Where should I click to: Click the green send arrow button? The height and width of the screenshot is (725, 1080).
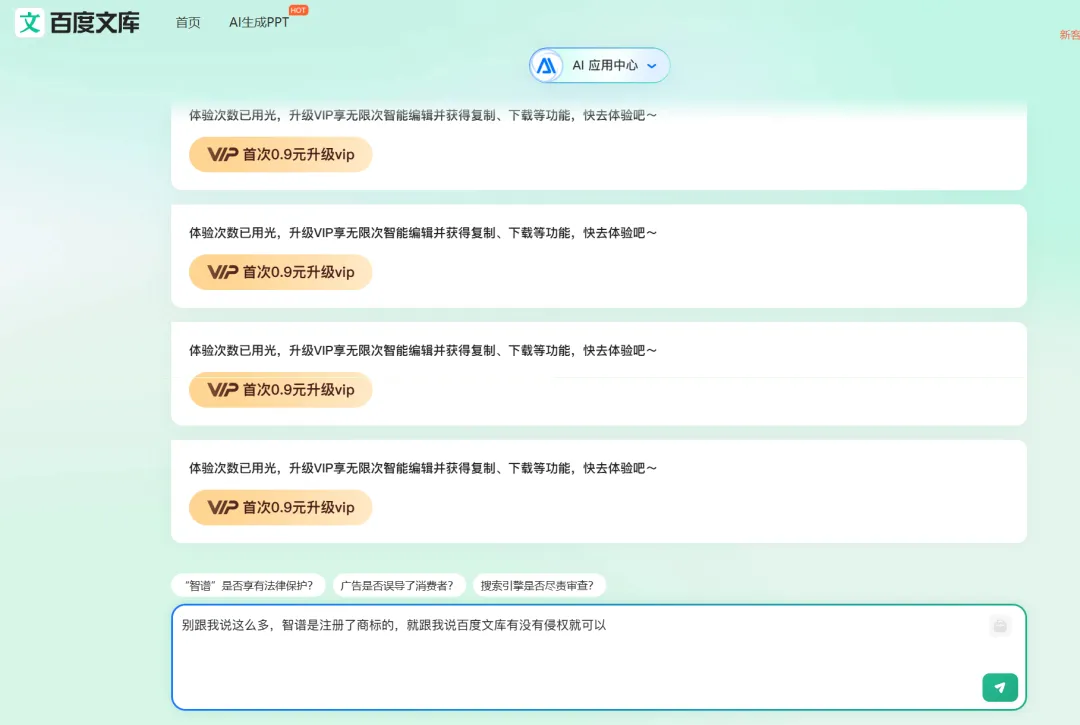999,687
